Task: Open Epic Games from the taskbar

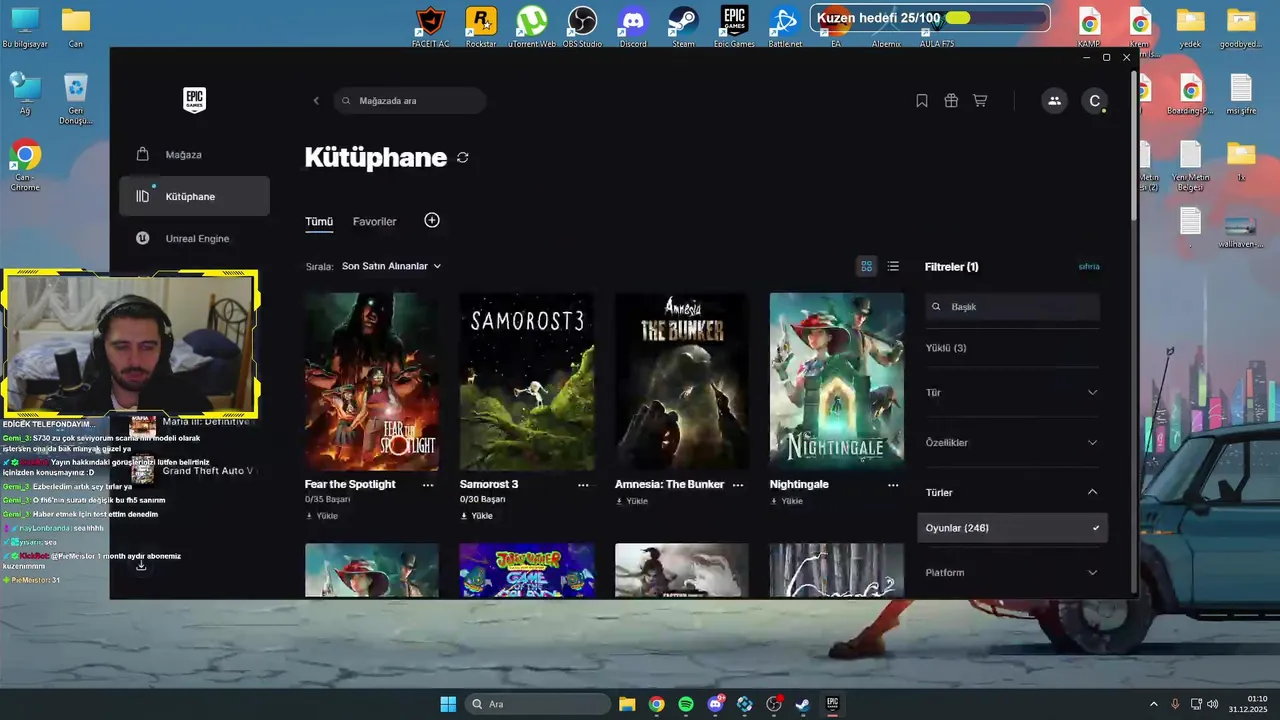Action: coord(832,704)
